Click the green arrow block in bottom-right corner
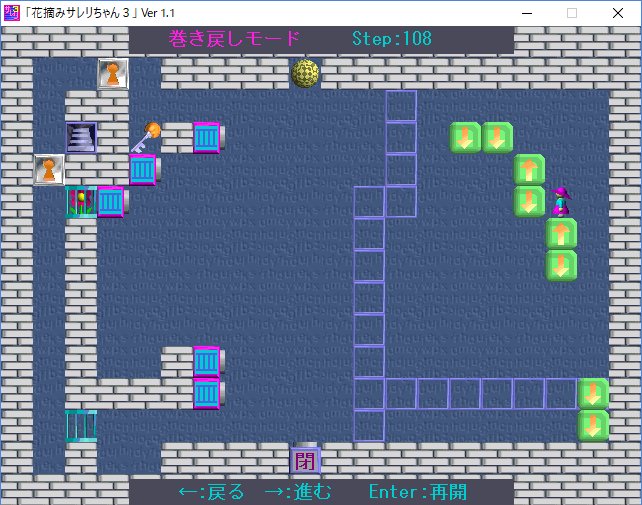Image resolution: width=642 pixels, height=505 pixels. [x=593, y=425]
